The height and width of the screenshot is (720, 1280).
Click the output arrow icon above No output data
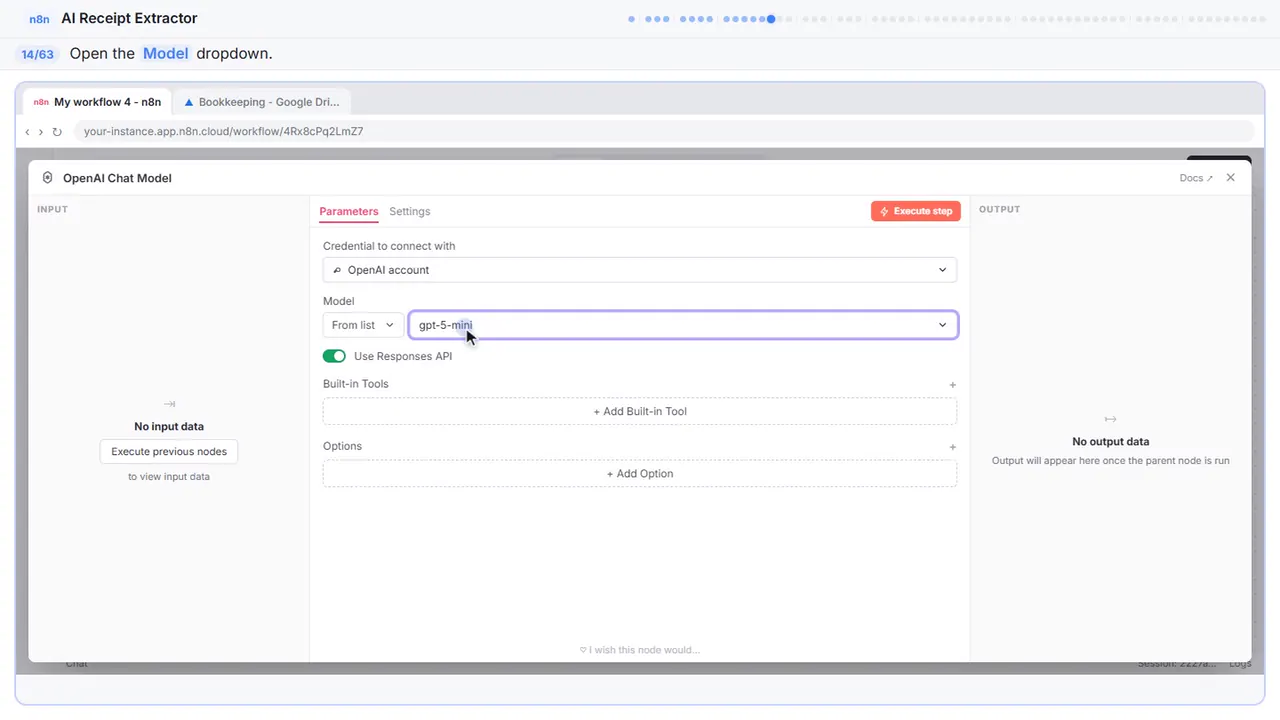[1110, 419]
